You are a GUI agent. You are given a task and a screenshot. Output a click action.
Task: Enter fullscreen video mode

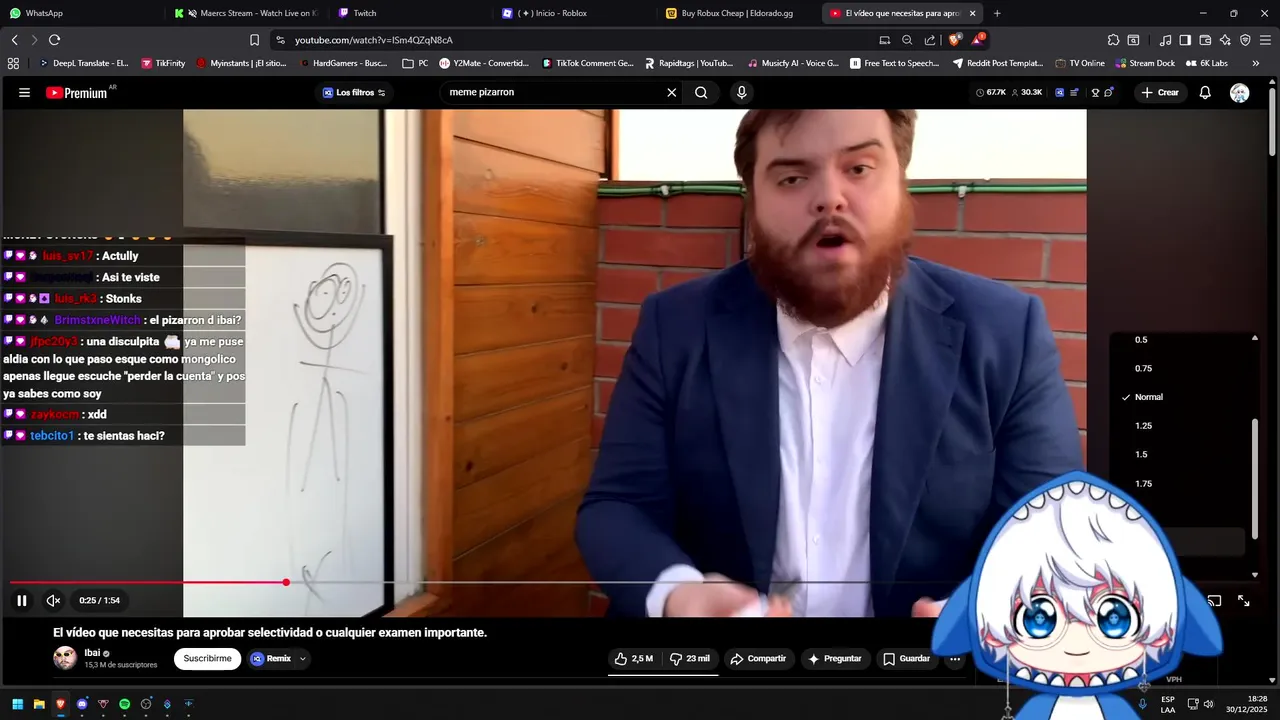pos(1244,601)
